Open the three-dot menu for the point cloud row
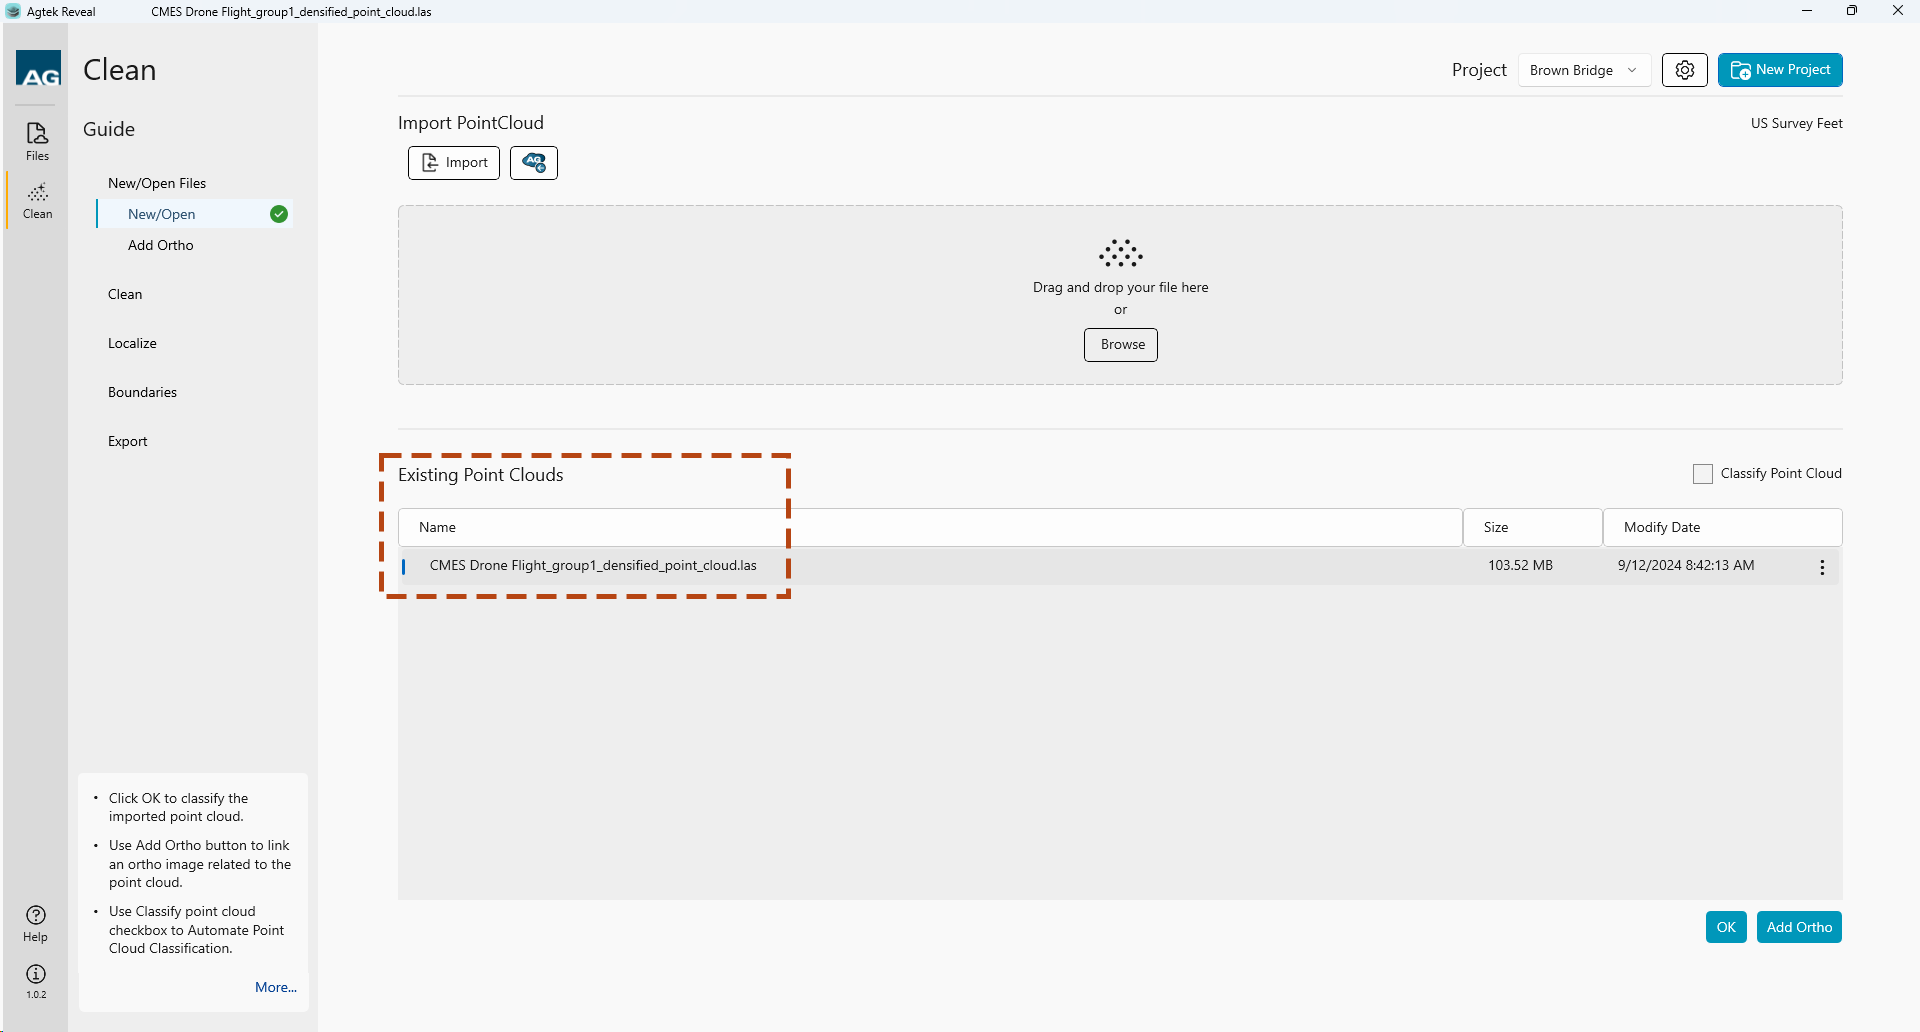 [x=1822, y=567]
